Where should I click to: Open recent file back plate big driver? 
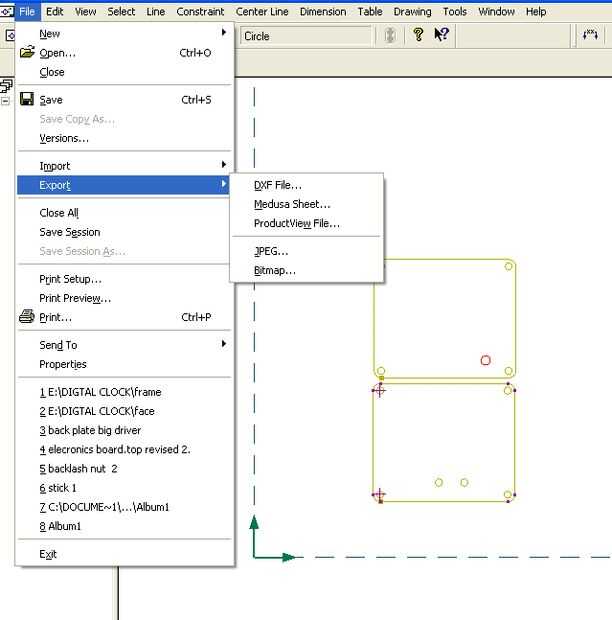[x=123, y=430]
